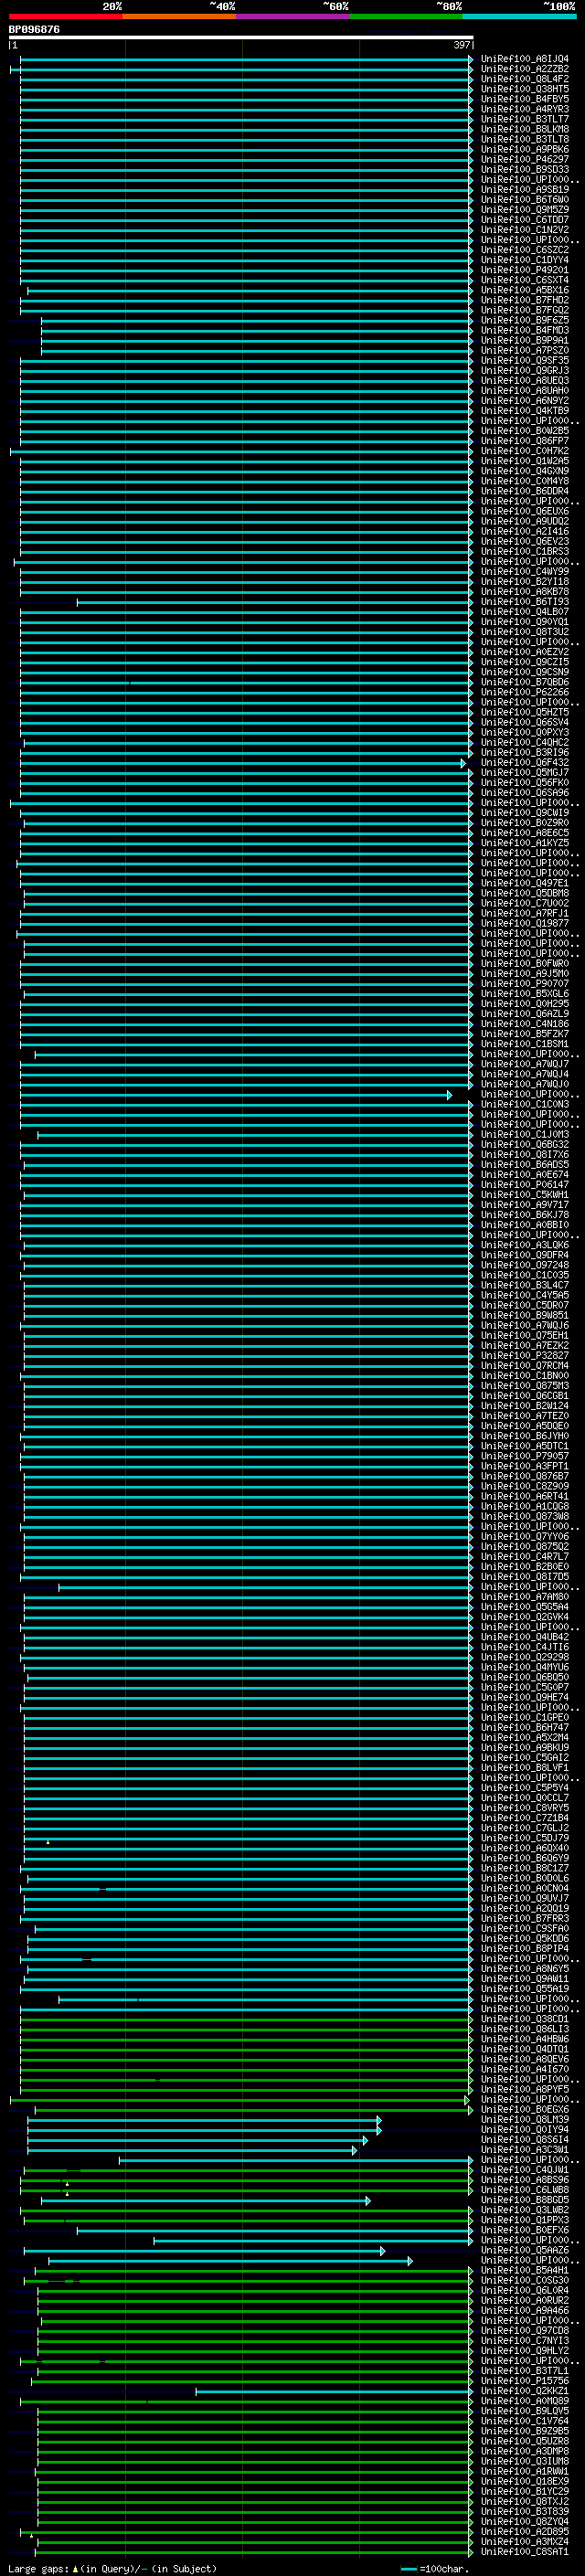Click label UniRef100_B9F6Z5

[524, 320]
